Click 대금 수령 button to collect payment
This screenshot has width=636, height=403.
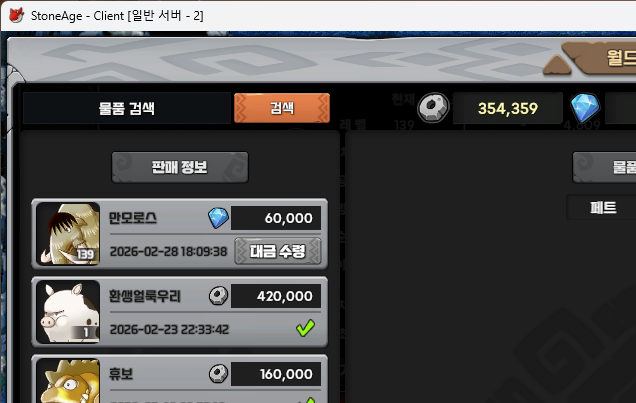[278, 251]
